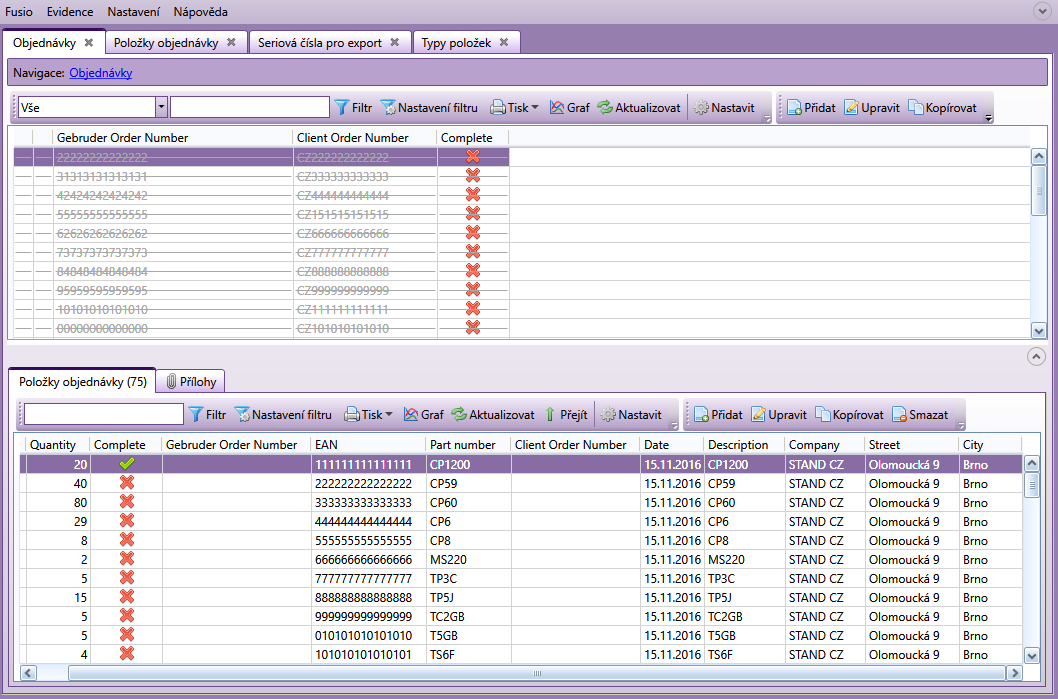Image resolution: width=1058 pixels, height=699 pixels.
Task: Show the Graf chart in upper toolbar
Action: click(x=569, y=107)
